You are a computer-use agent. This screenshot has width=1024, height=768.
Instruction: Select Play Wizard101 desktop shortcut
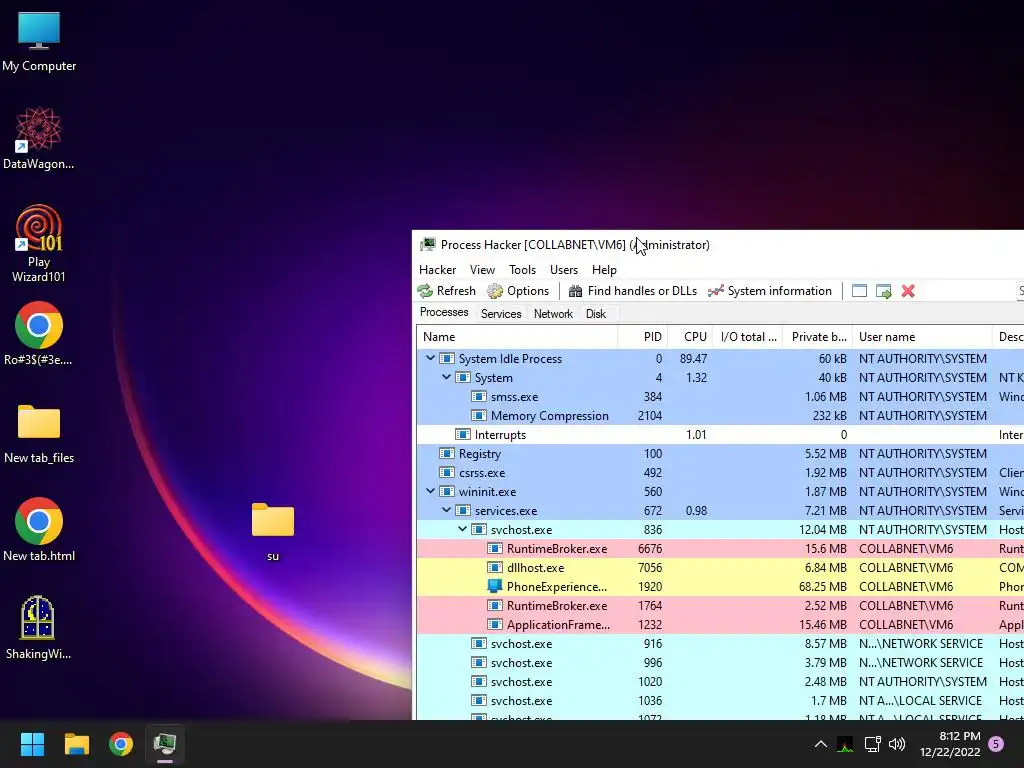[x=39, y=244]
